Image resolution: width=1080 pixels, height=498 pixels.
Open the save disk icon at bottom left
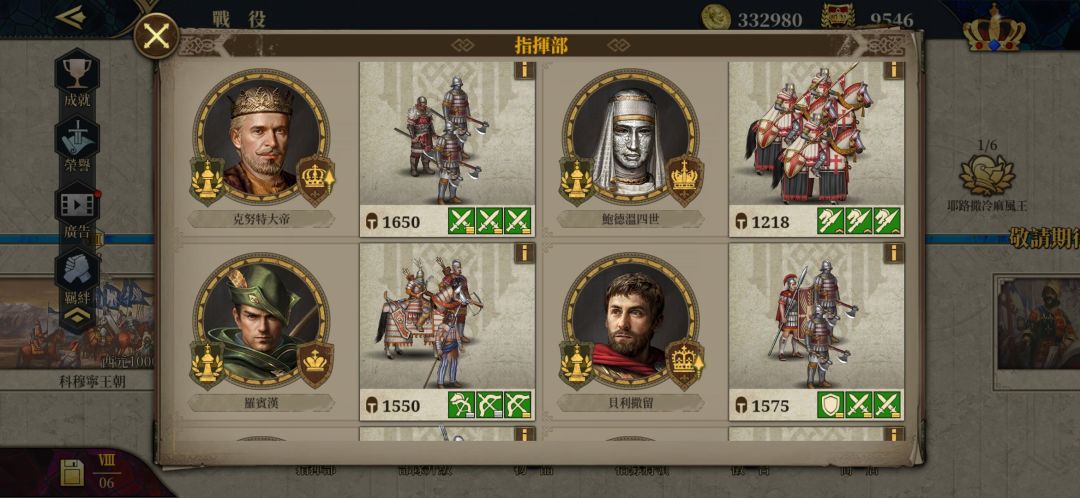[72, 473]
